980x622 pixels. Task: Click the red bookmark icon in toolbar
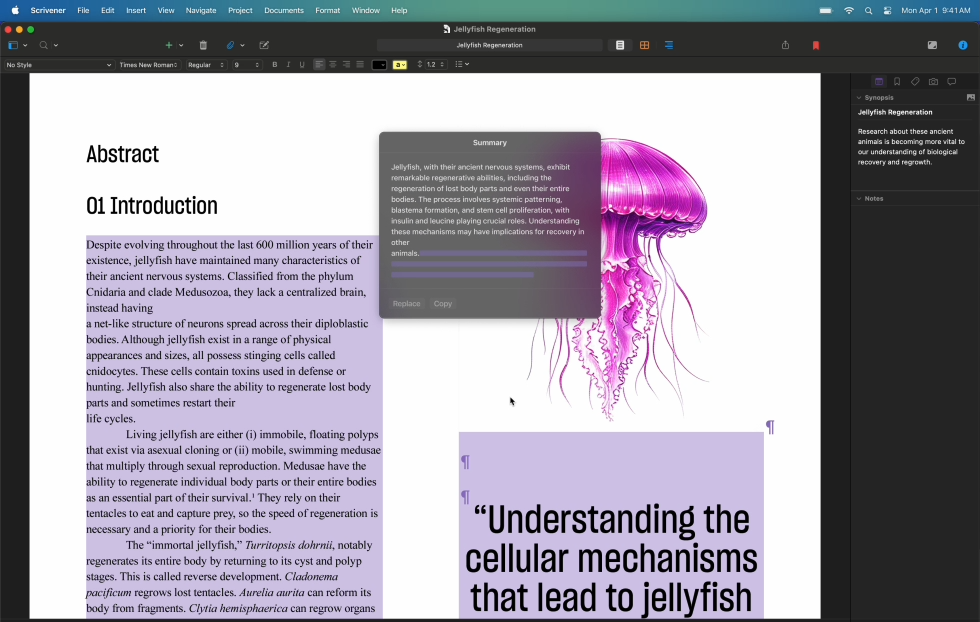pos(816,45)
